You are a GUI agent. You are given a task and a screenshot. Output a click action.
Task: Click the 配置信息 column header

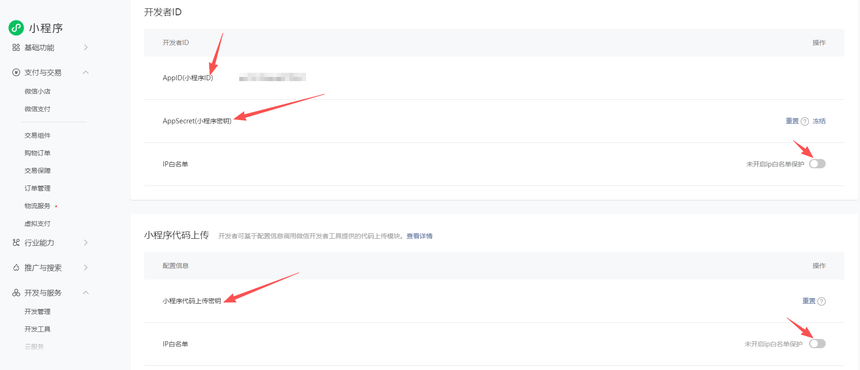coord(176,265)
